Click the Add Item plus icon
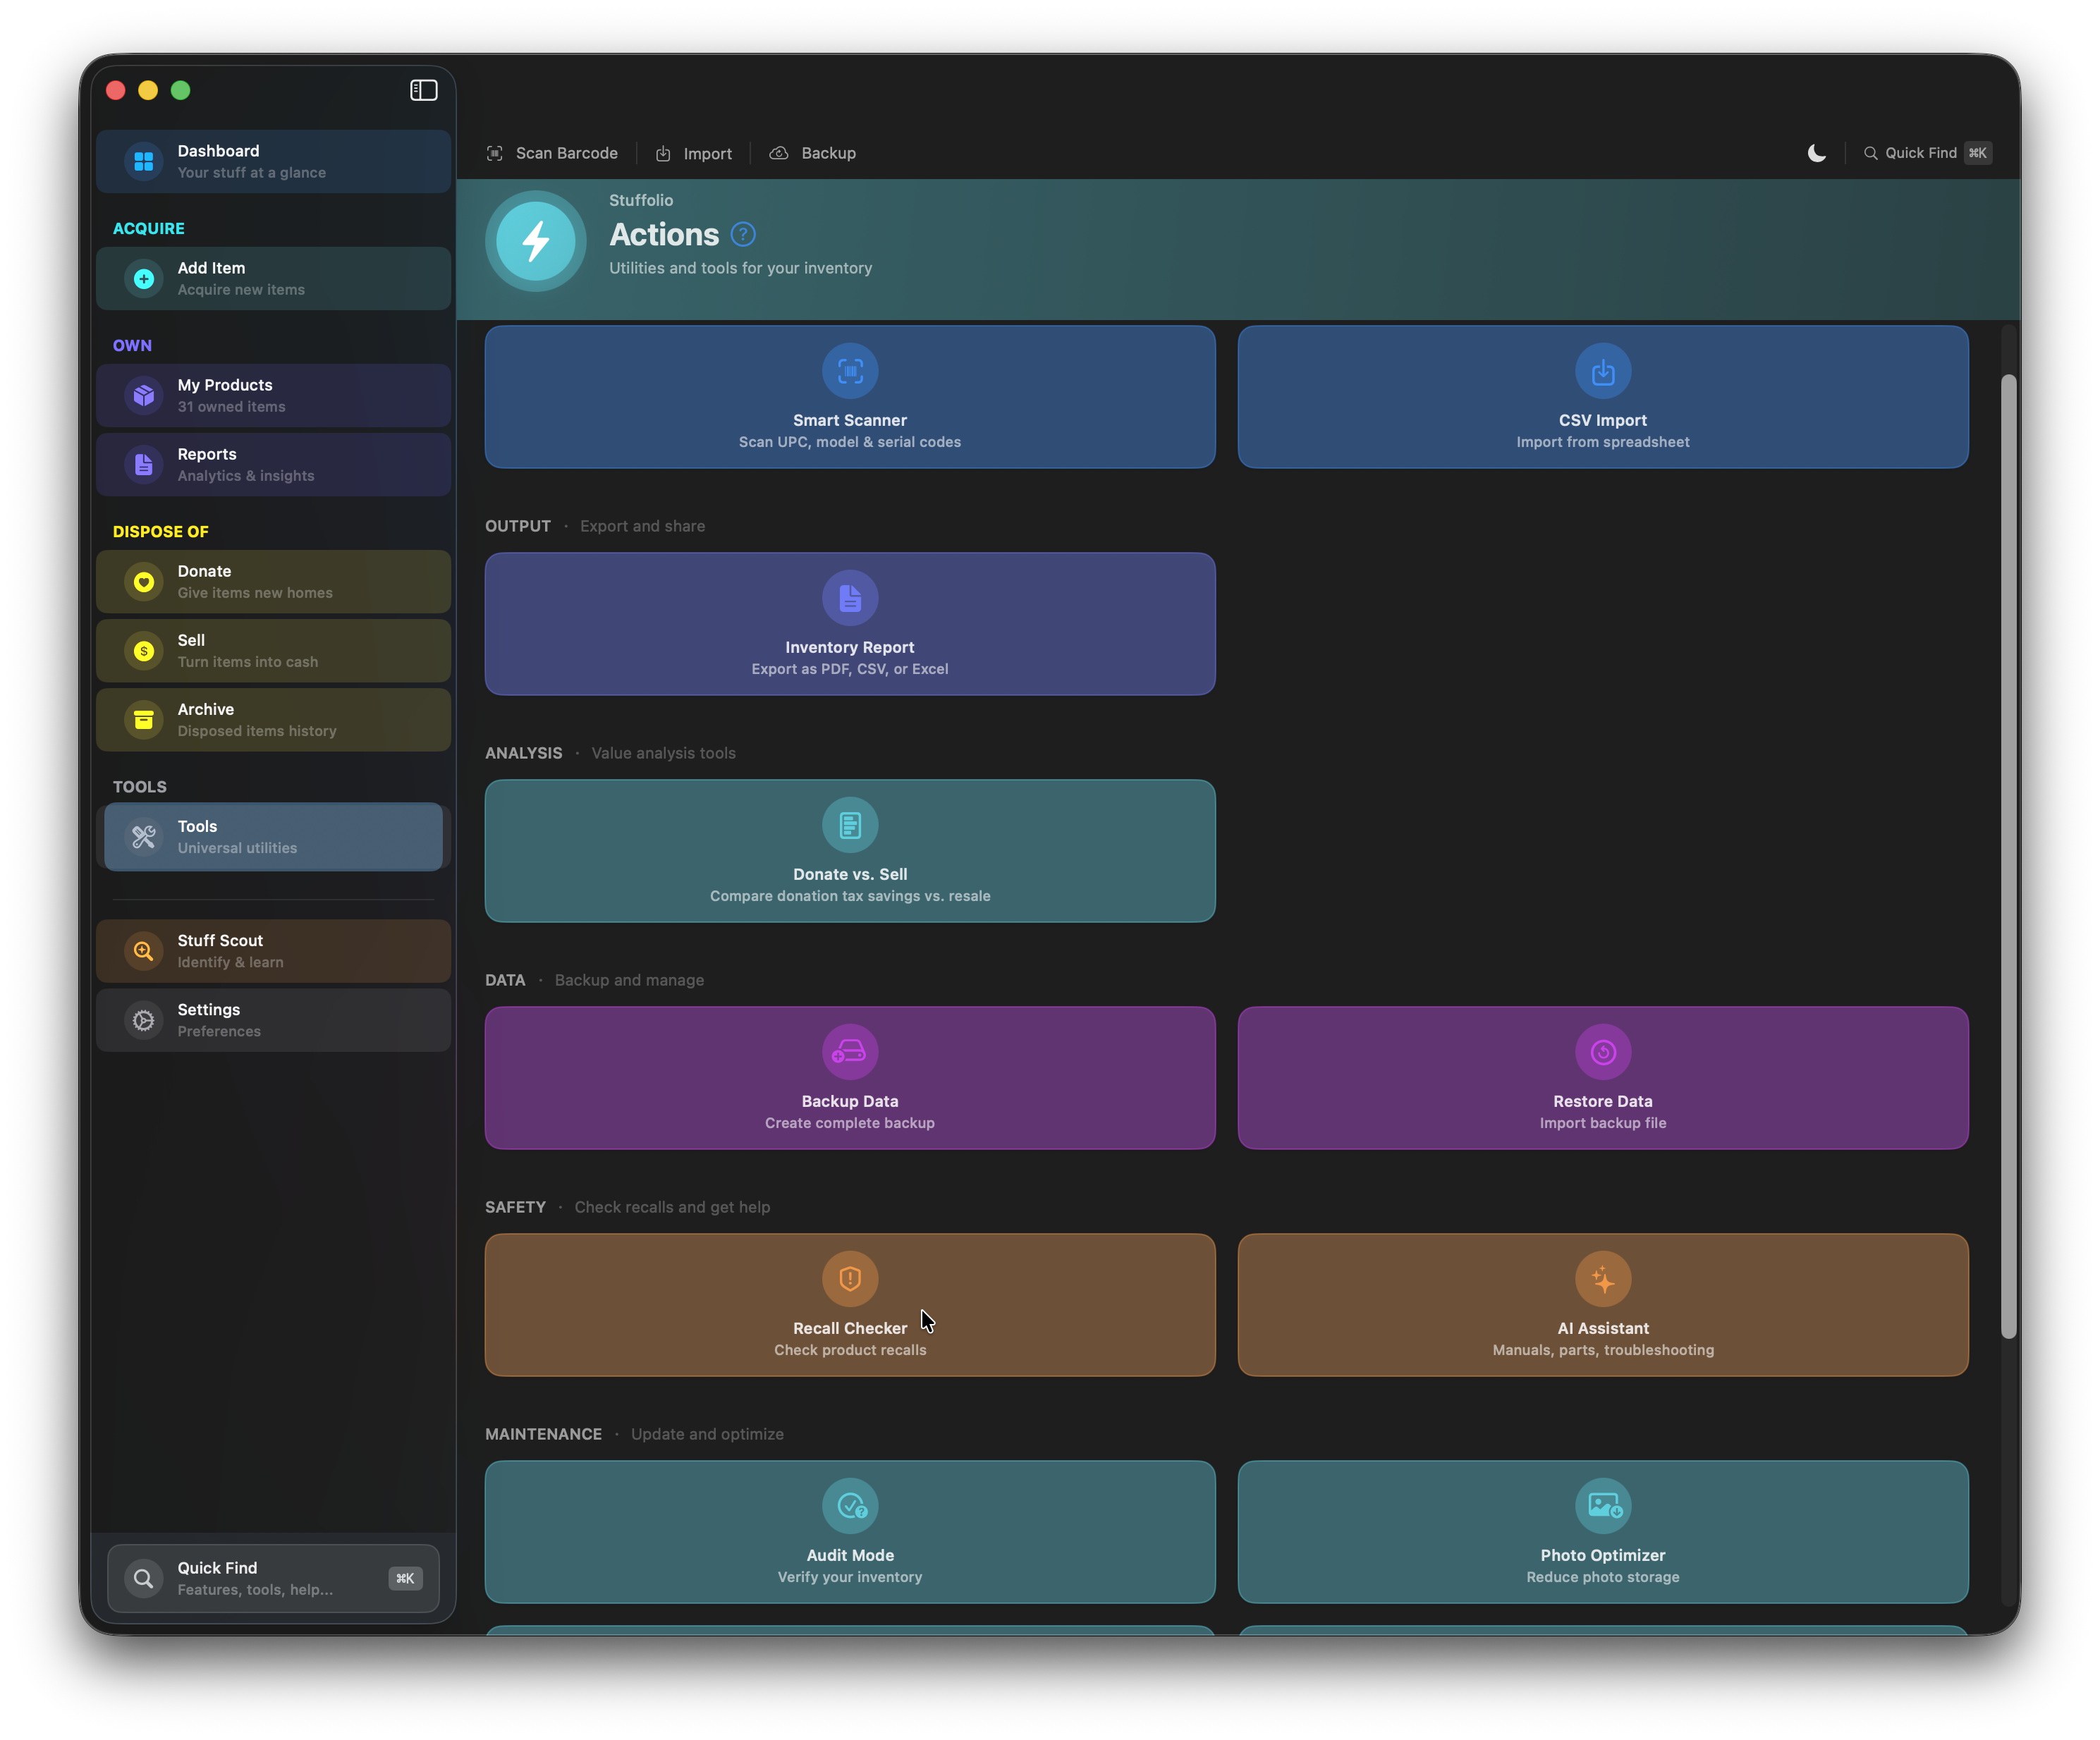 (143, 278)
